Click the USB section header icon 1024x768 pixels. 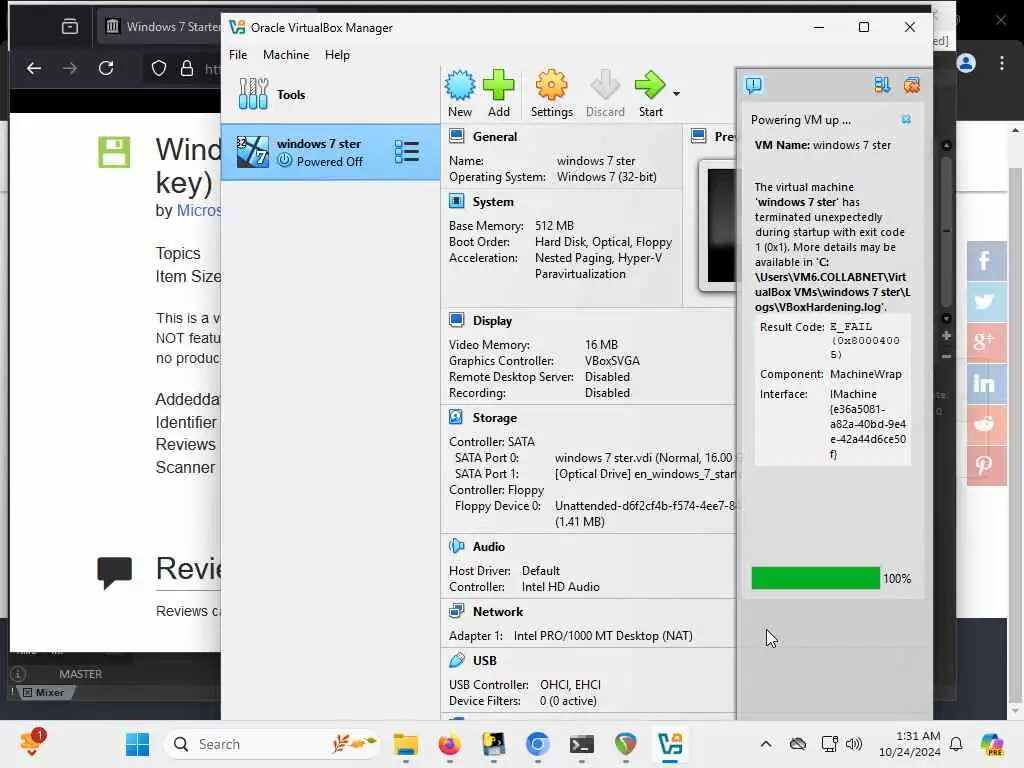coord(456,660)
